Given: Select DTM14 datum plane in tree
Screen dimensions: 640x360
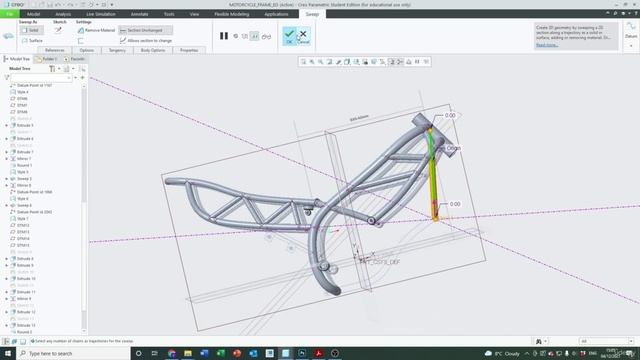Looking at the screenshot, I should click(20, 239).
